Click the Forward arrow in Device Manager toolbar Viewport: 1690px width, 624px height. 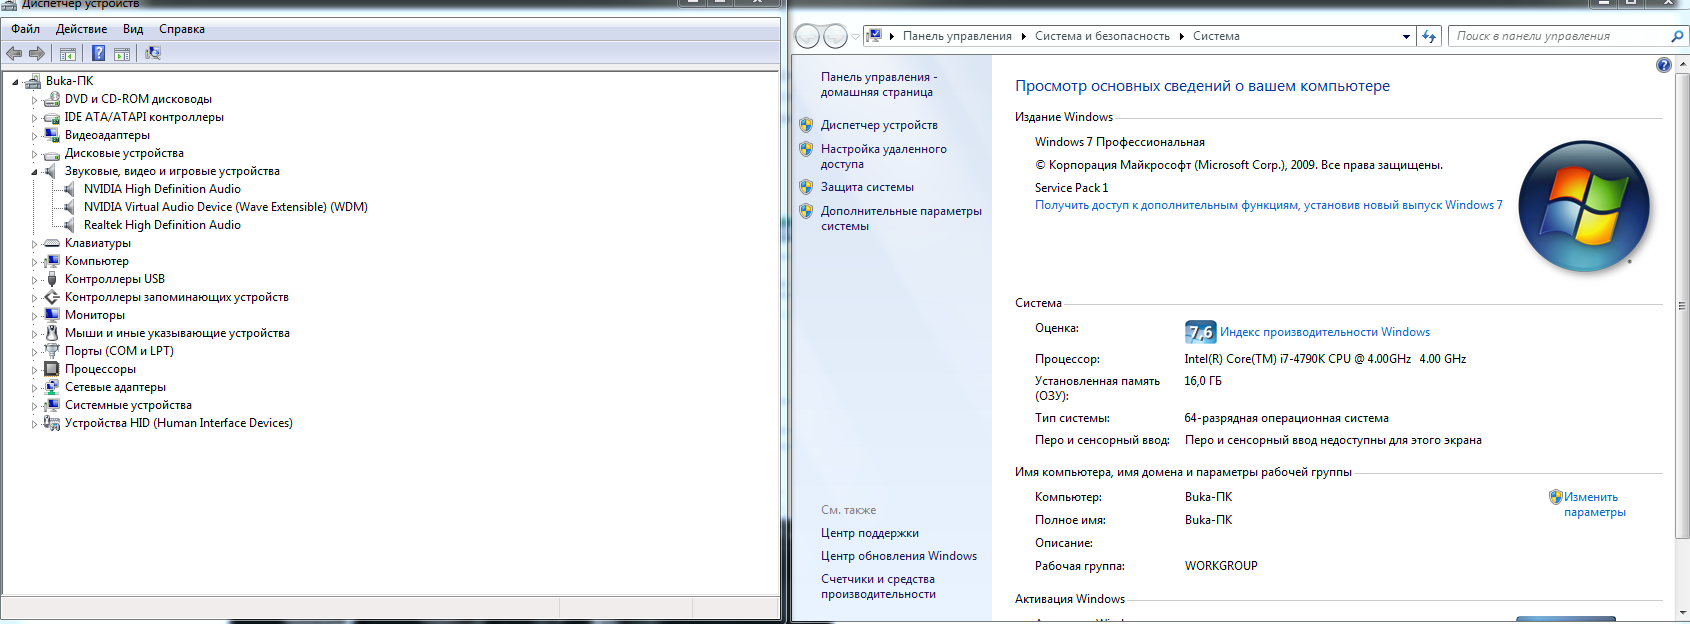click(37, 53)
